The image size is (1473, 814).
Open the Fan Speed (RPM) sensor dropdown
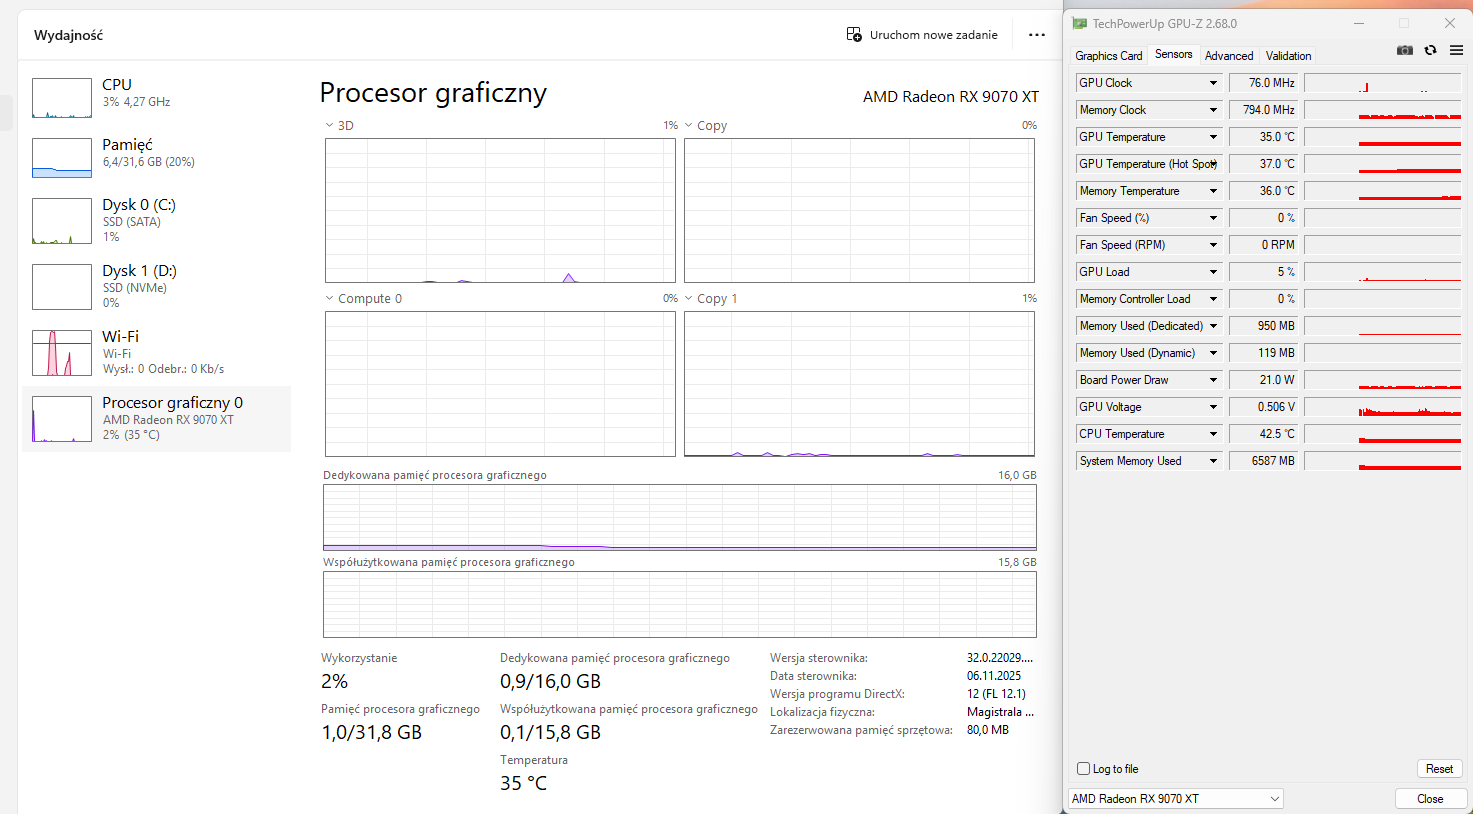[1213, 245]
